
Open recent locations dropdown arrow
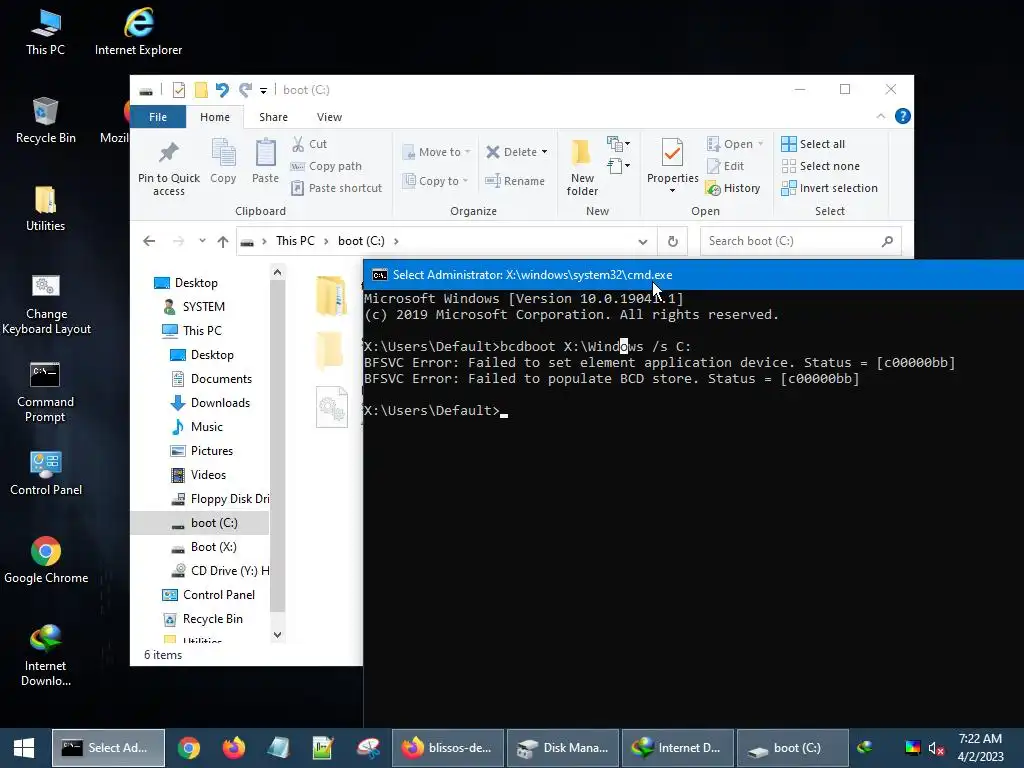(x=202, y=241)
